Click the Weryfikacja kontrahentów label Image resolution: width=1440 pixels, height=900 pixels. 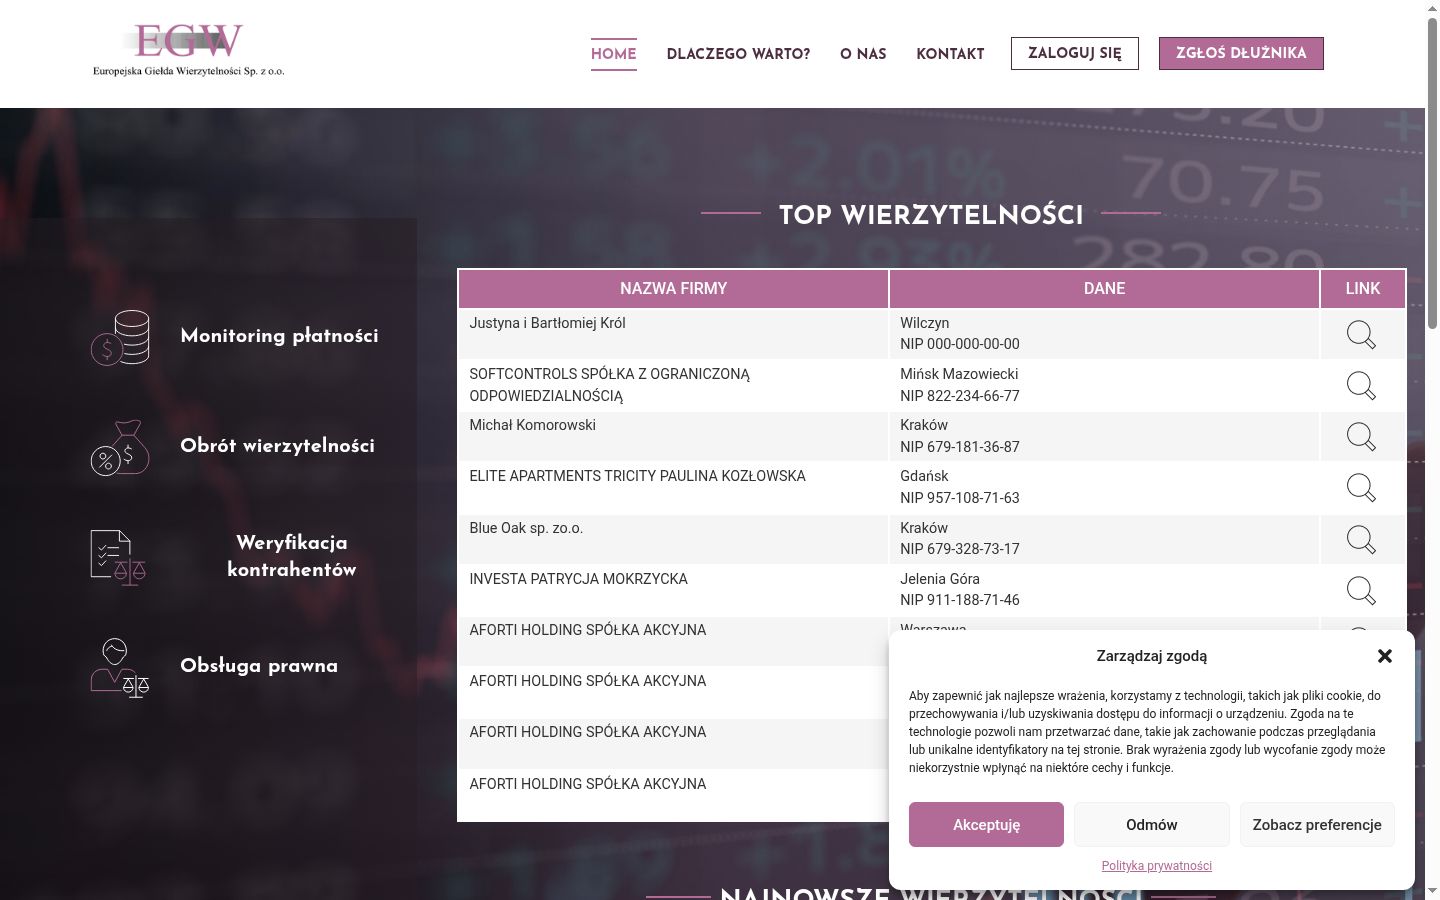click(x=292, y=556)
